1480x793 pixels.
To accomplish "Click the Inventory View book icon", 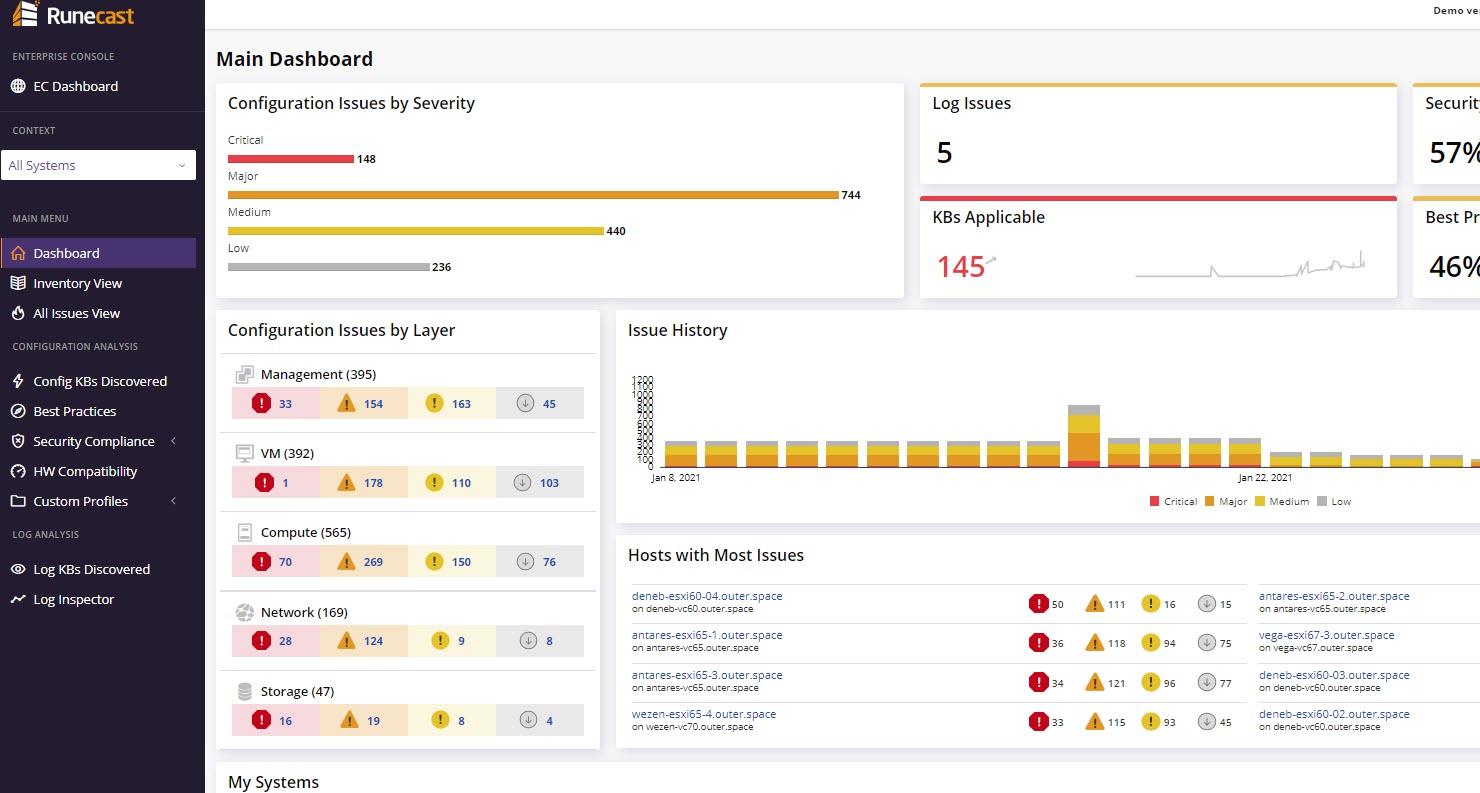I will (18, 283).
